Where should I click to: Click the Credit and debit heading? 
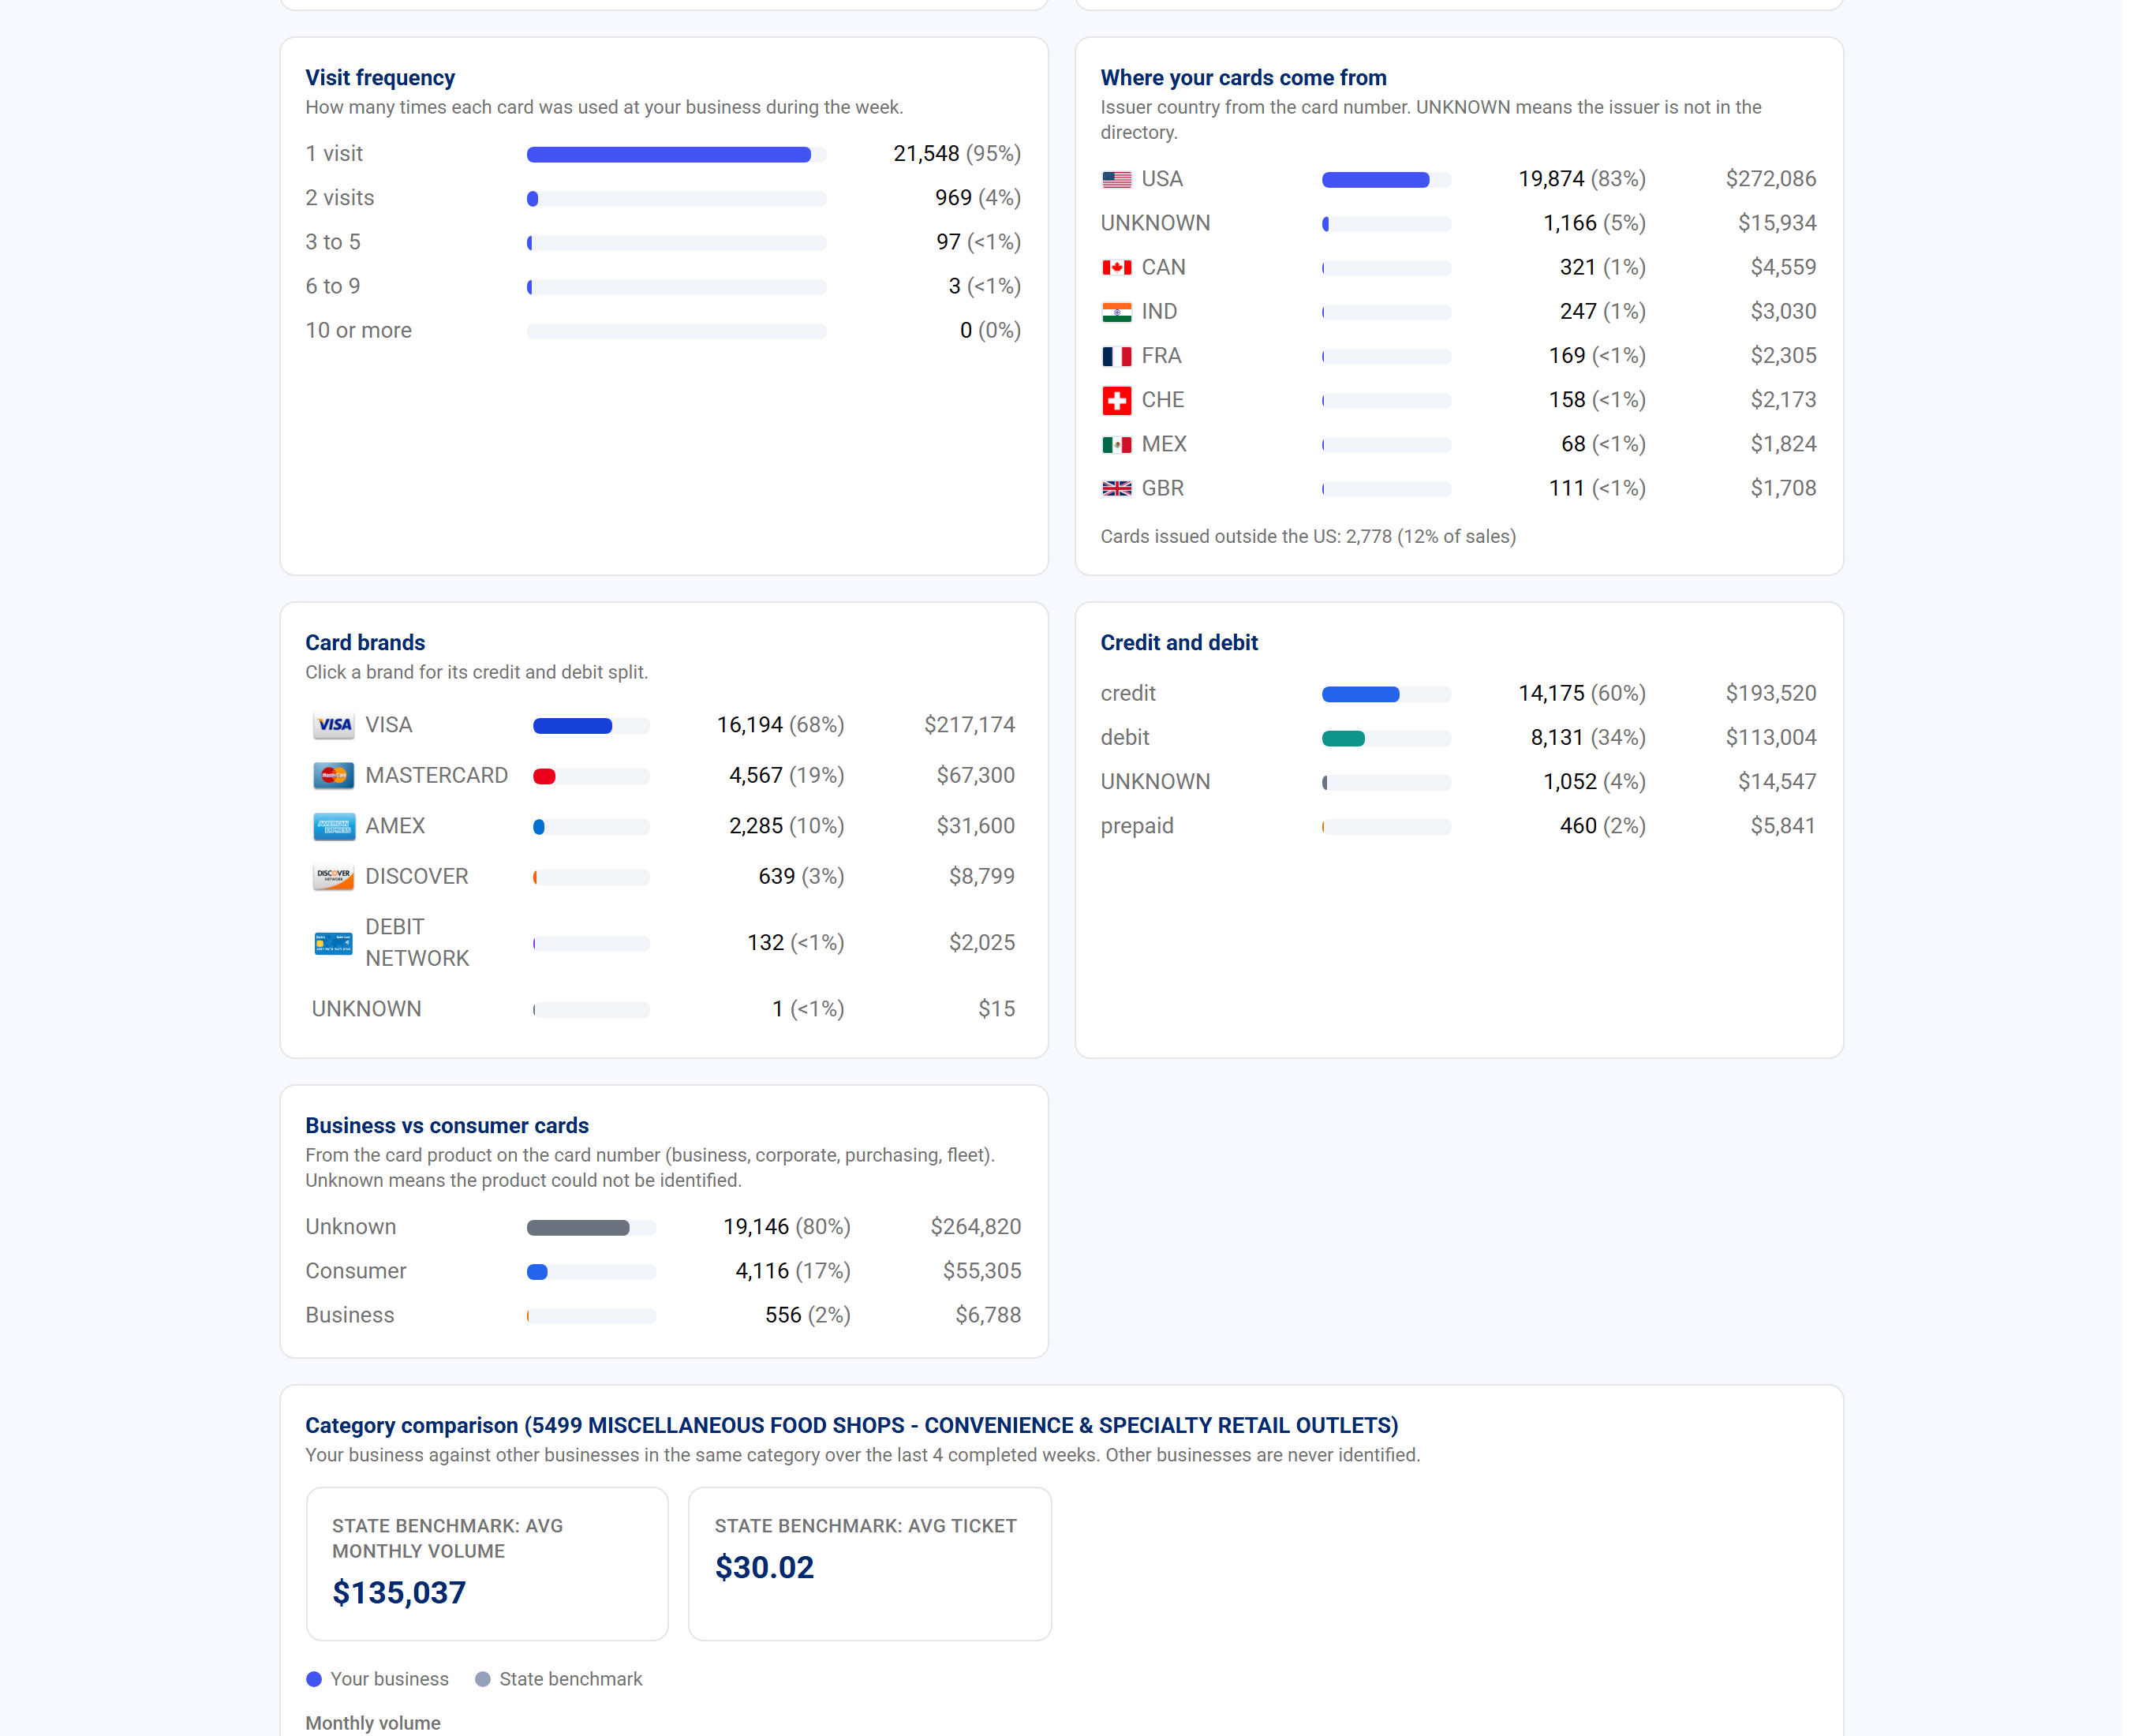tap(1179, 642)
